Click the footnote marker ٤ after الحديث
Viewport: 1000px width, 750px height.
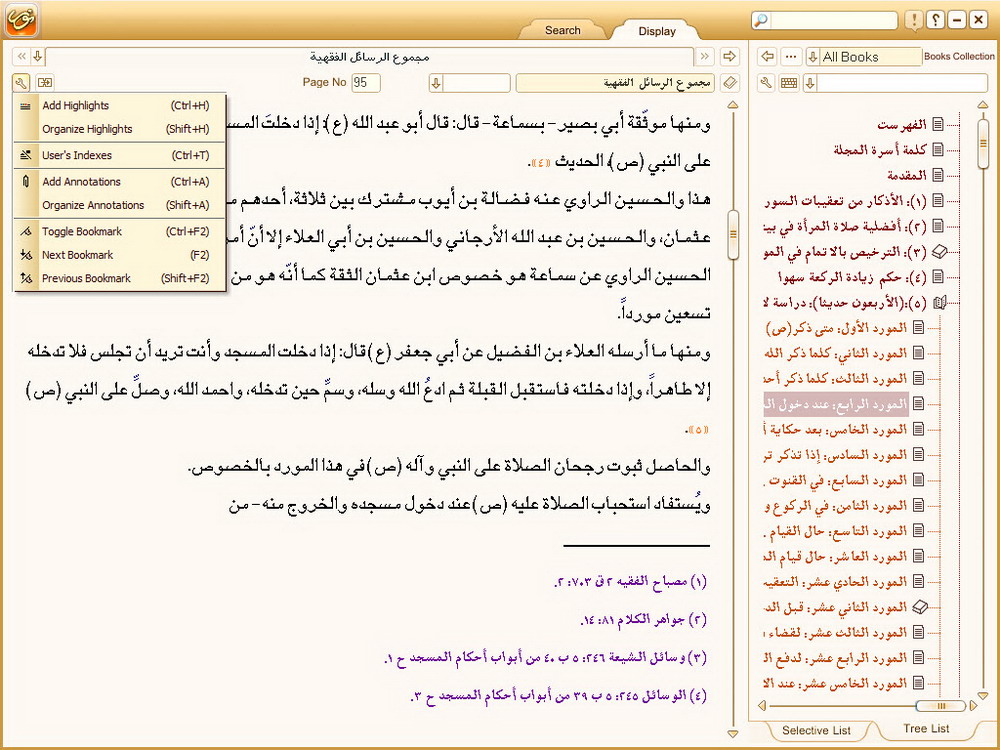(541, 163)
